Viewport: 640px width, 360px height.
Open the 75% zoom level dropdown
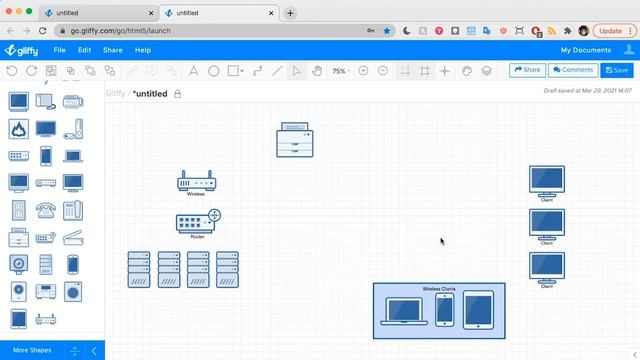[341, 71]
